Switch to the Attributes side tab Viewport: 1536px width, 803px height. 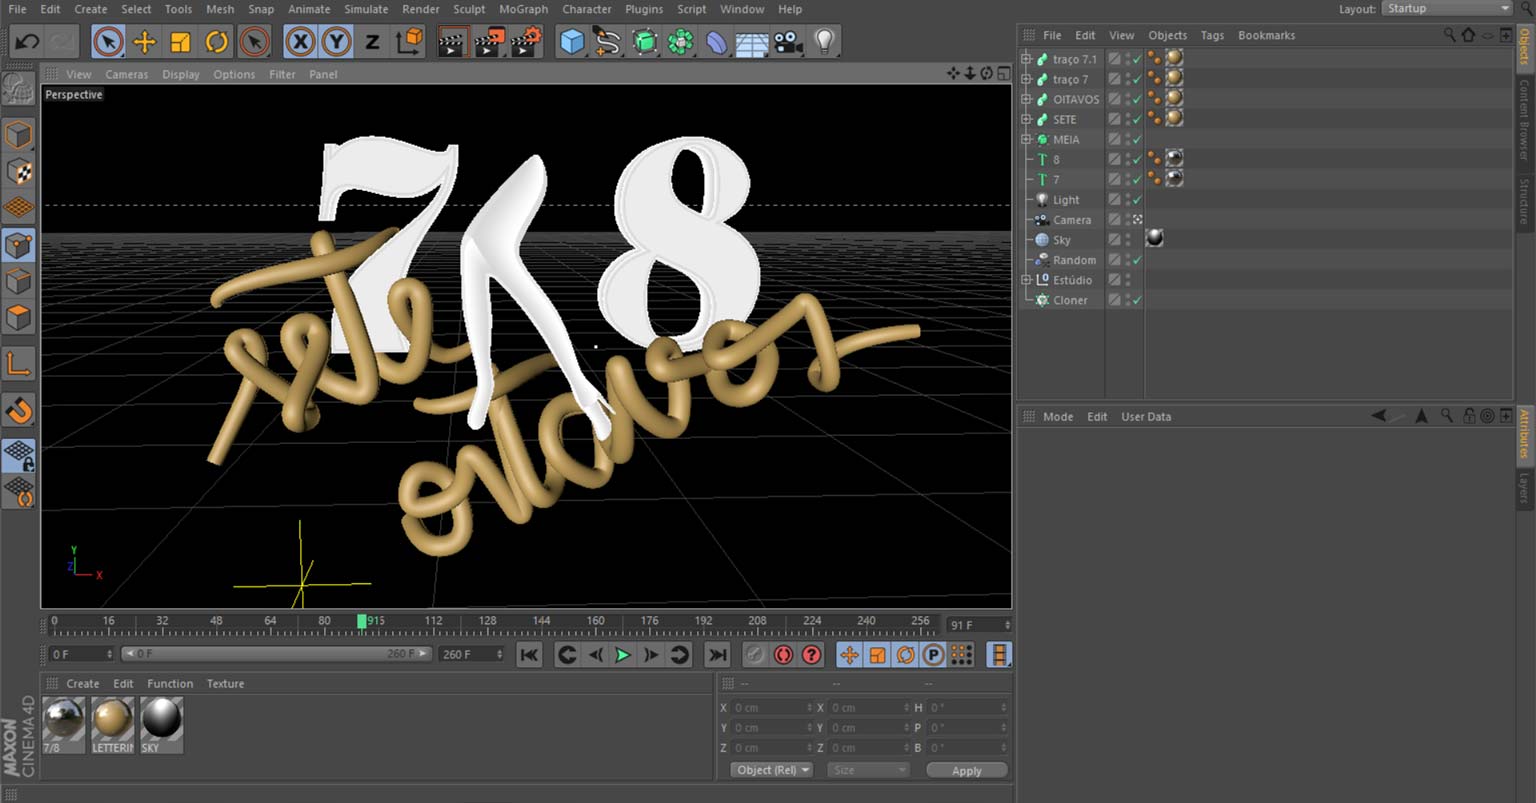(1524, 434)
